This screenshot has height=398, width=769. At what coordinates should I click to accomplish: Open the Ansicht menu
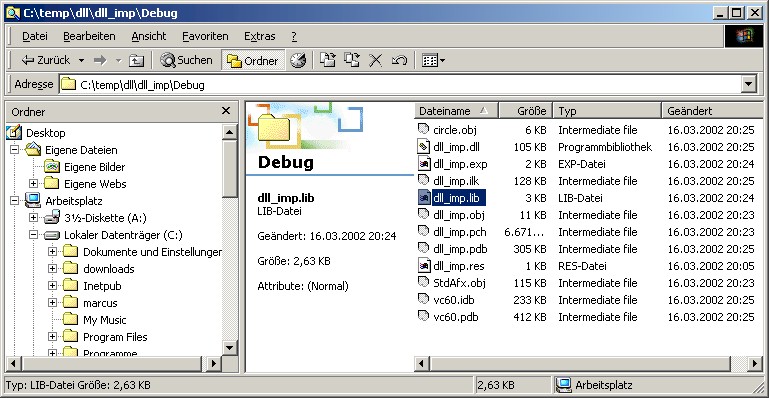[x=149, y=36]
